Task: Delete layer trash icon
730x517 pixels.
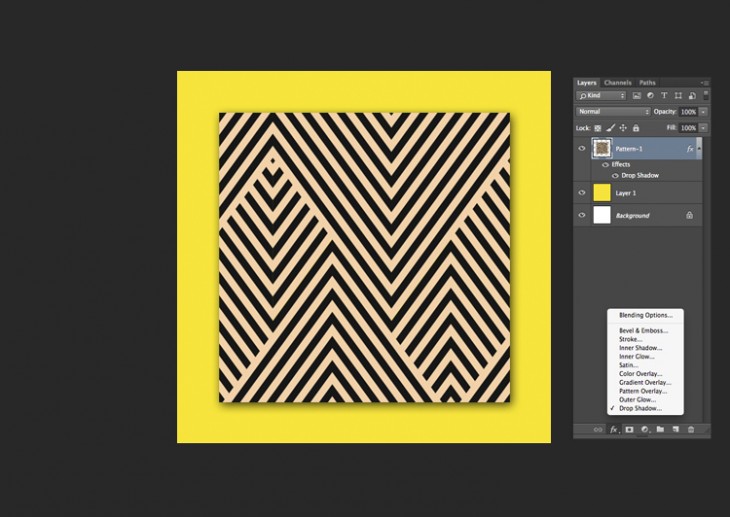Action: [x=691, y=429]
